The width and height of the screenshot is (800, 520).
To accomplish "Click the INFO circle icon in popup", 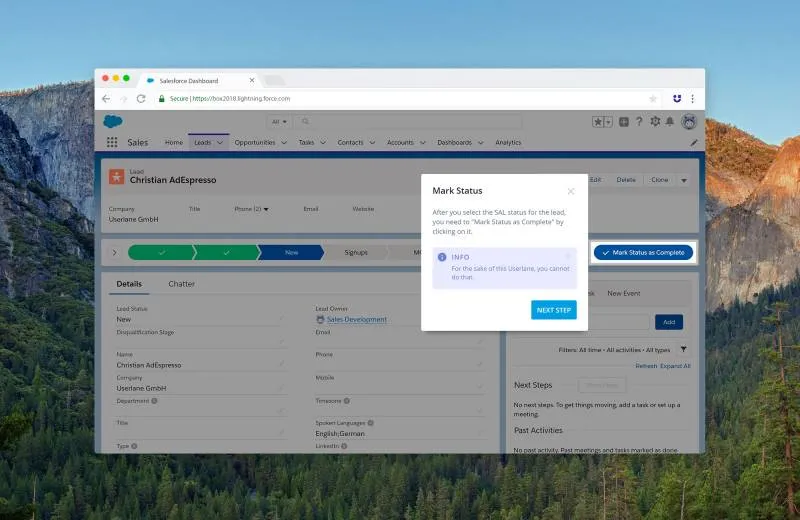I will pyautogui.click(x=442, y=257).
